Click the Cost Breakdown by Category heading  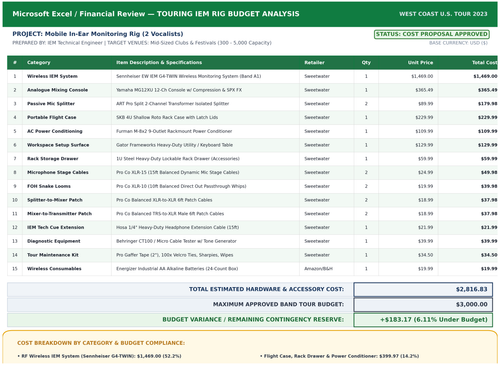[101, 343]
